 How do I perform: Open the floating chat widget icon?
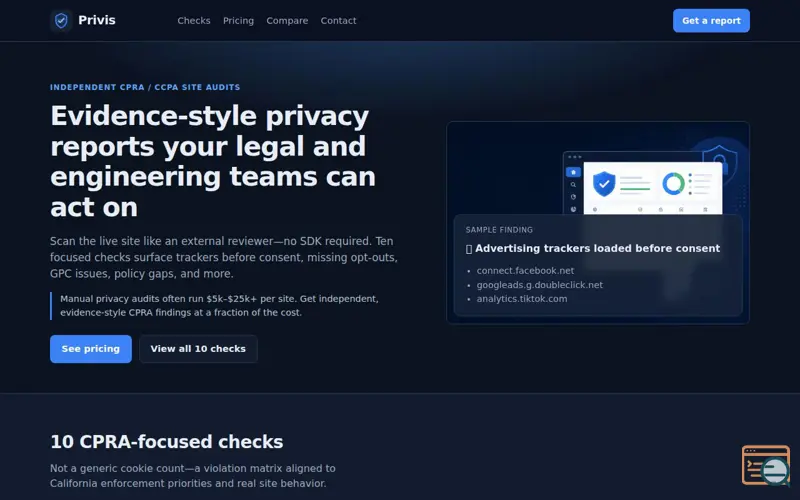[x=766, y=465]
